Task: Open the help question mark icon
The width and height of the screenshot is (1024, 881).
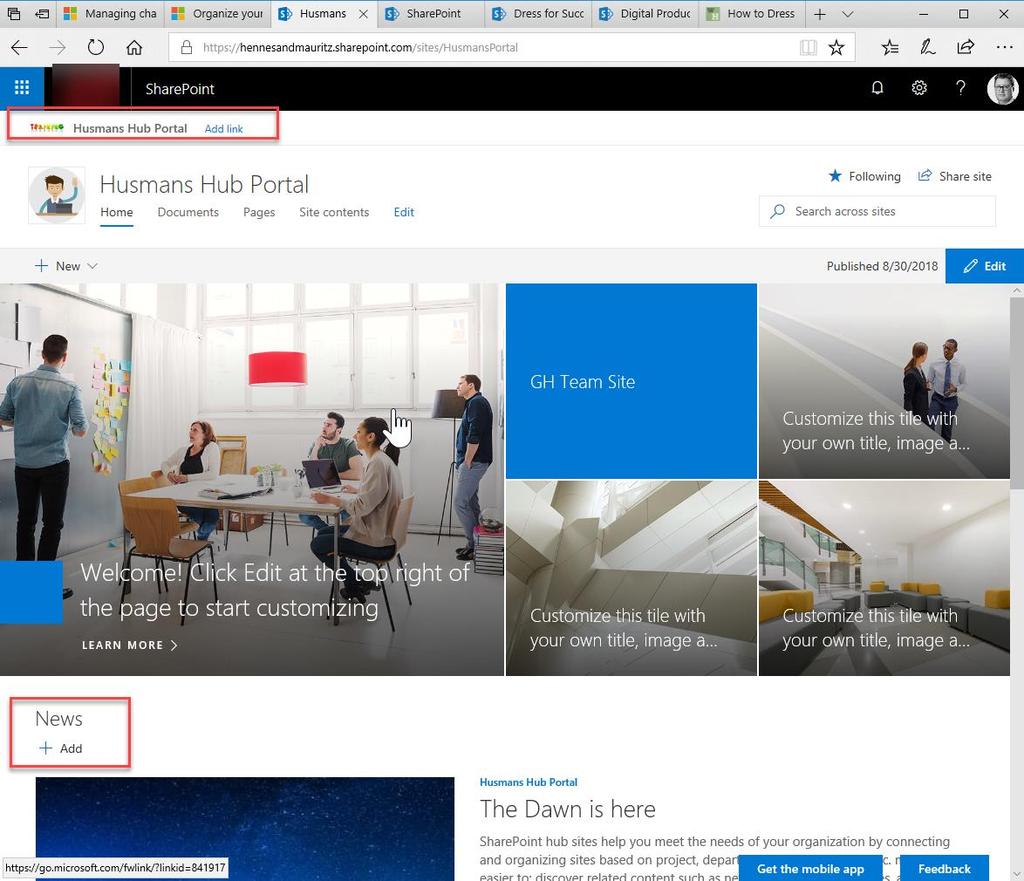Action: click(960, 88)
